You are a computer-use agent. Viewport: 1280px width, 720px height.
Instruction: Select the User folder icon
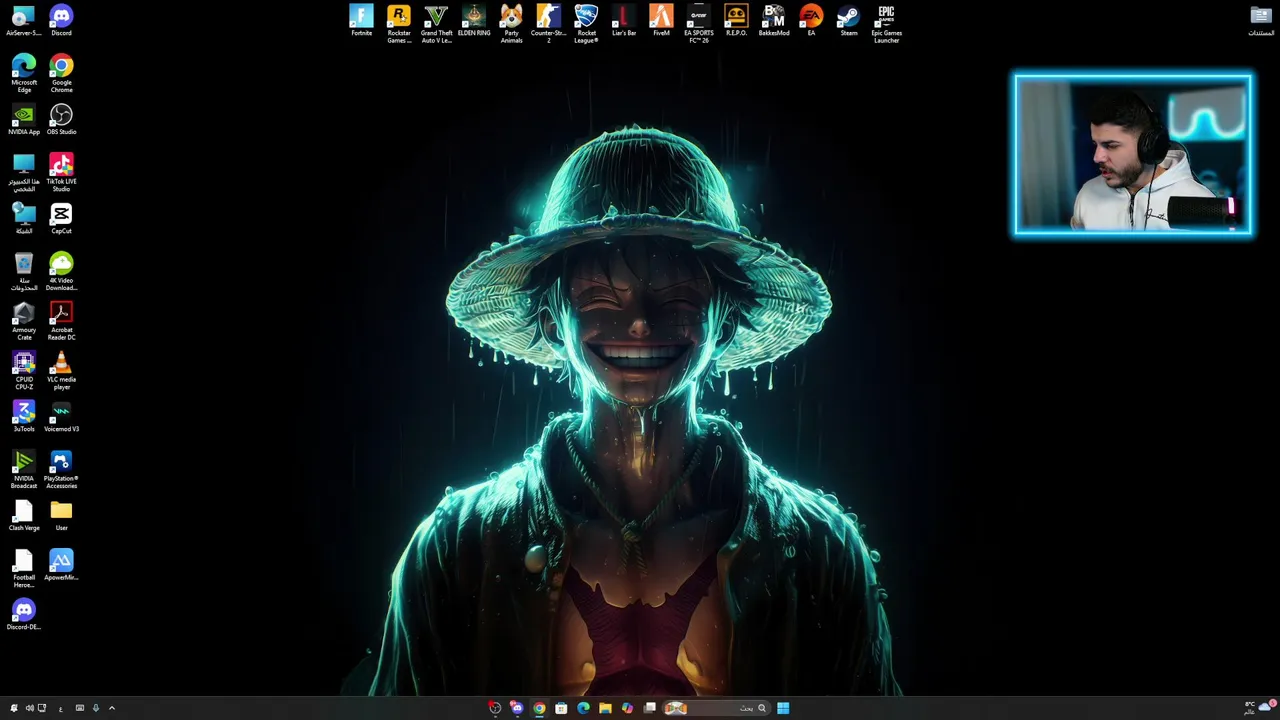point(61,516)
